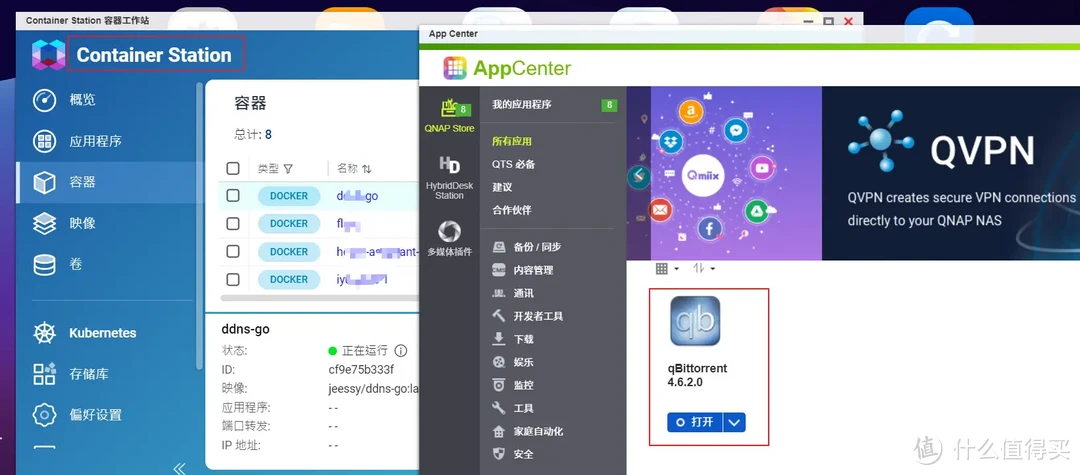
Task: Click the Container Station sidebar vertical scrollbar
Action: point(200,227)
